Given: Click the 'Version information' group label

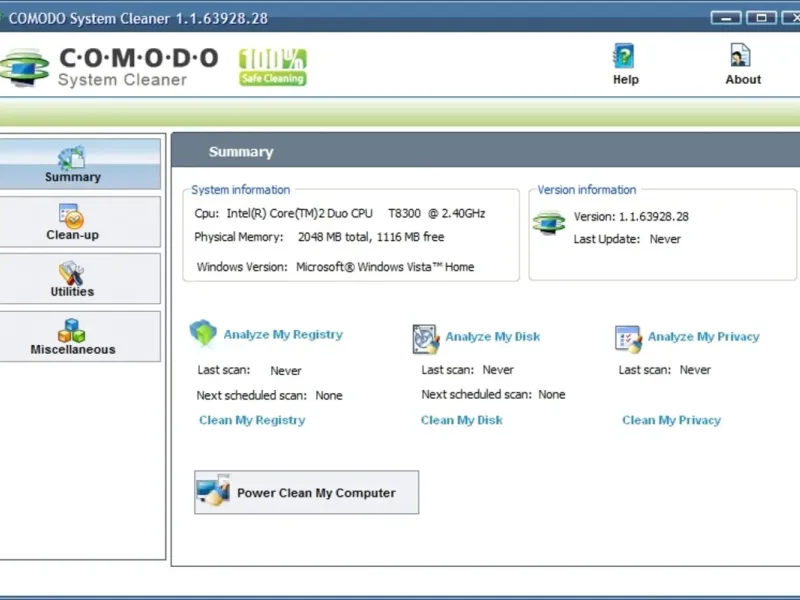Looking at the screenshot, I should pyautogui.click(x=587, y=190).
